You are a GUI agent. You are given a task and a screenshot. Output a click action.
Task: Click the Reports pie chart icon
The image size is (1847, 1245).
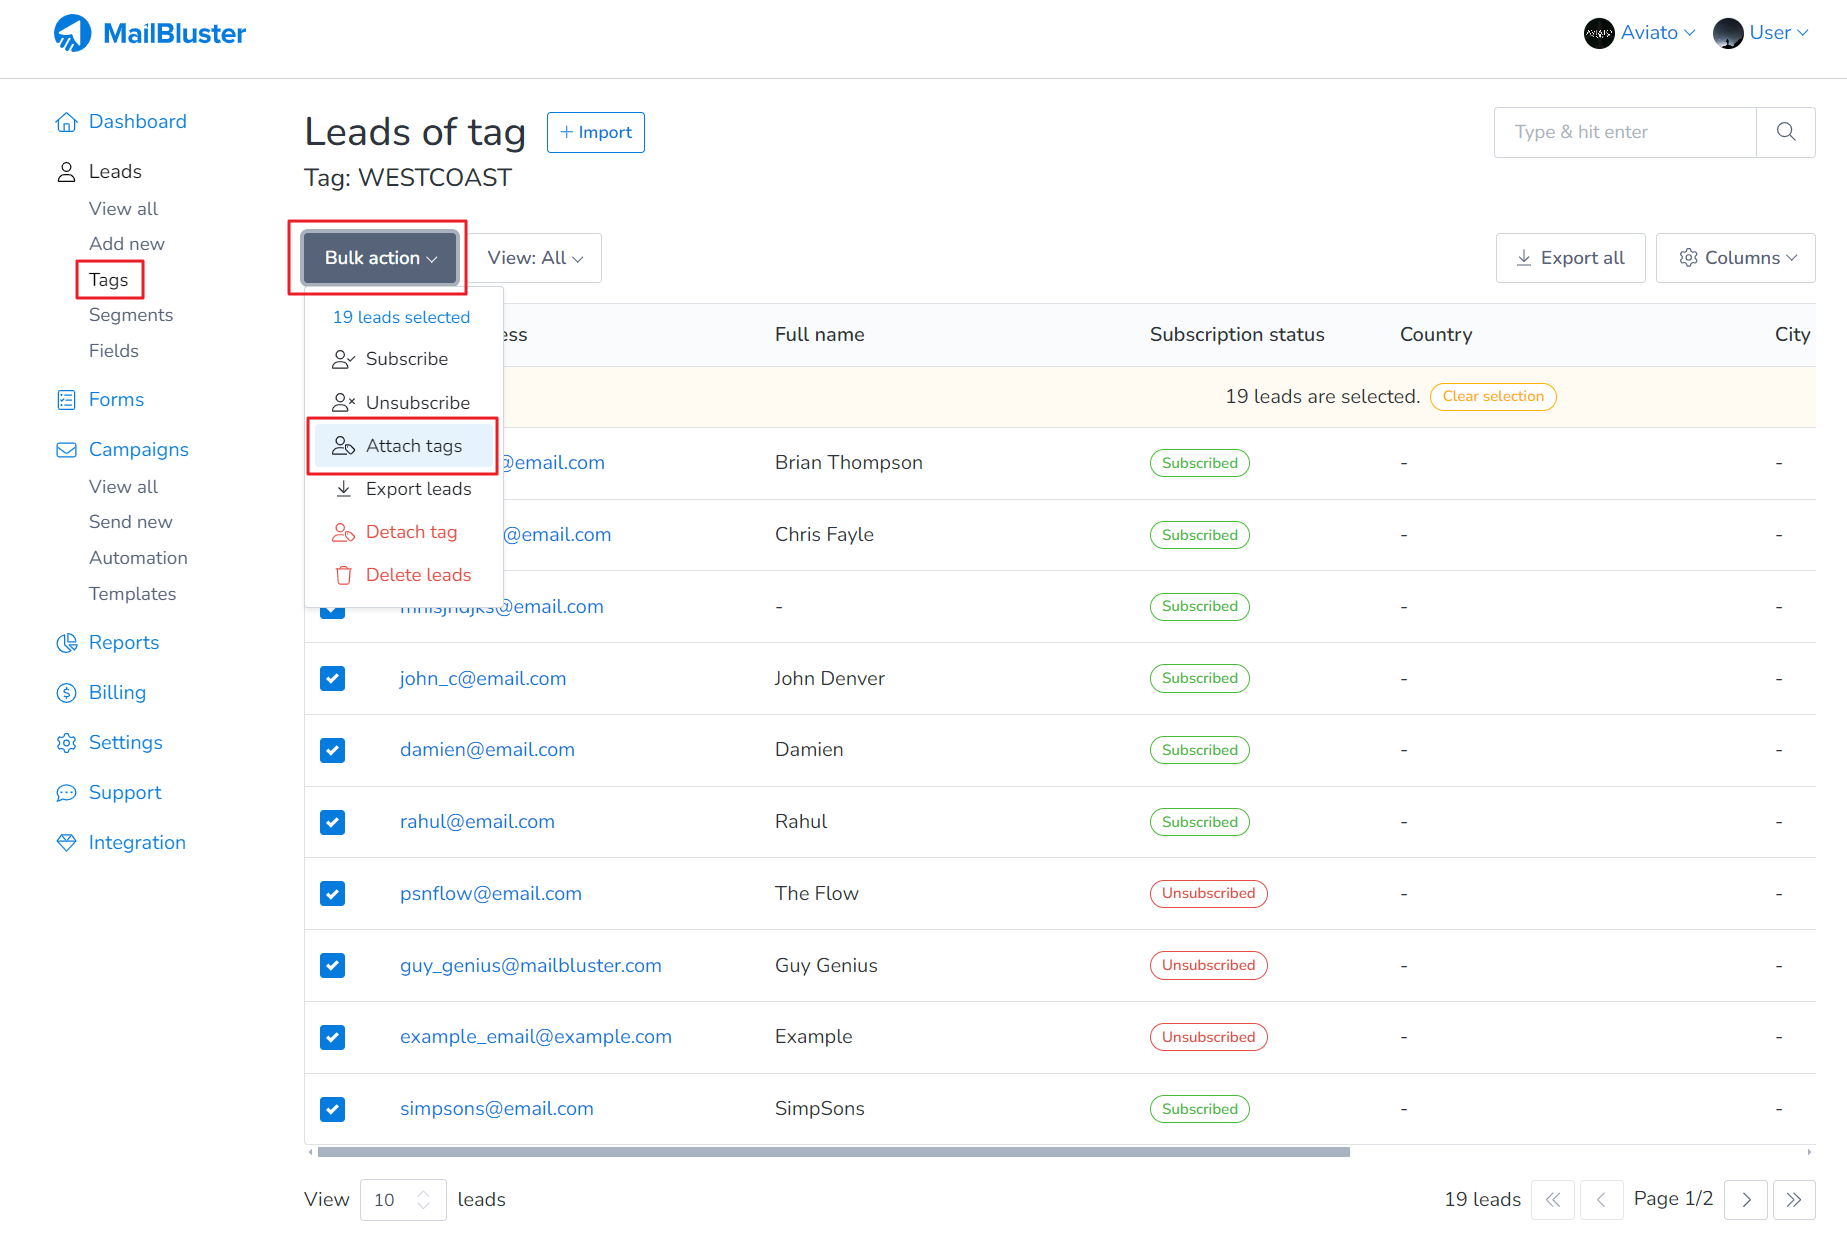[x=66, y=643]
